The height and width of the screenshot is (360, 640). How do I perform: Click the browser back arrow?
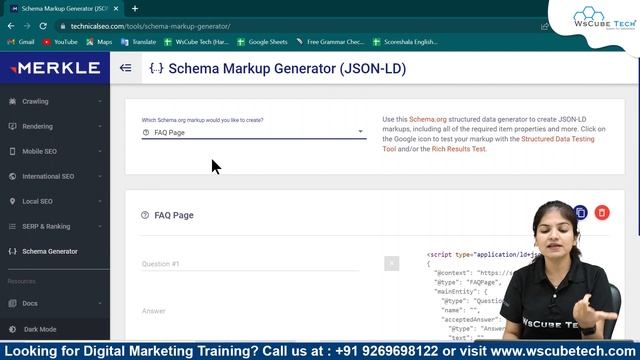point(11,26)
